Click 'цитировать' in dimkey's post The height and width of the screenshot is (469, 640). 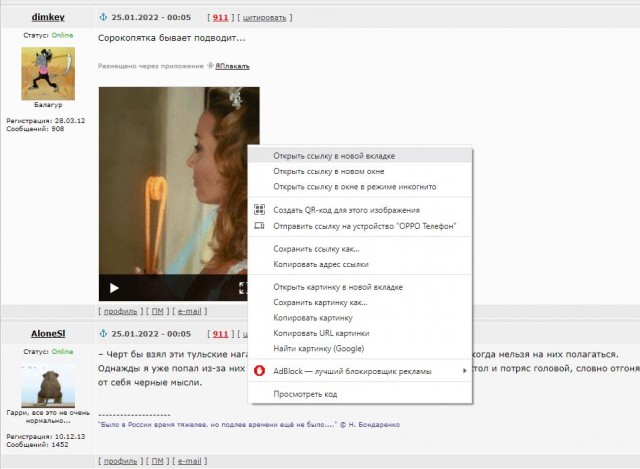(264, 18)
